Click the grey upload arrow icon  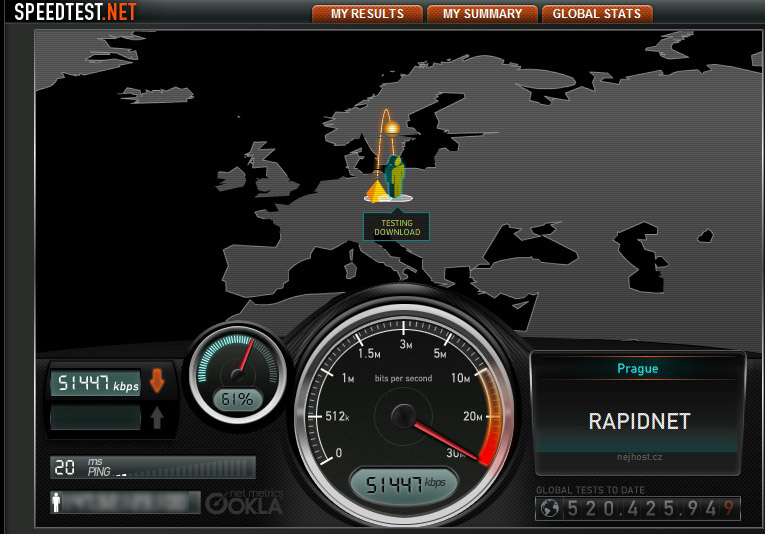point(157,417)
